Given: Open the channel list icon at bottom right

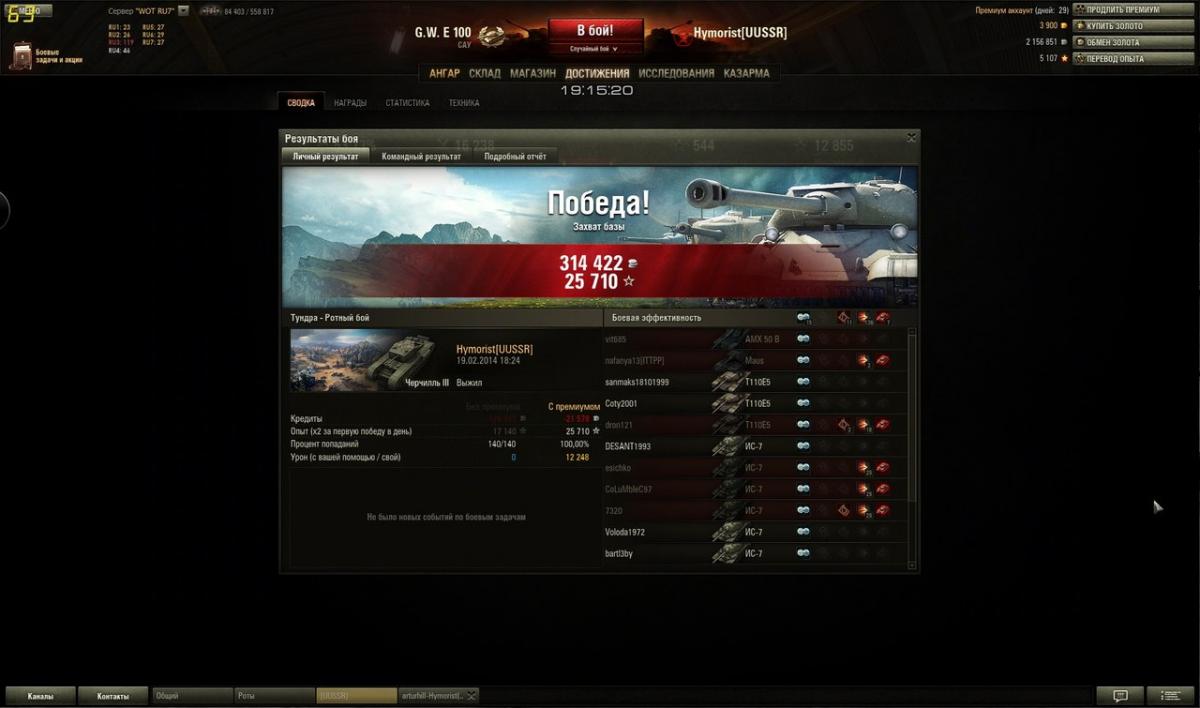Looking at the screenshot, I should (1170, 696).
